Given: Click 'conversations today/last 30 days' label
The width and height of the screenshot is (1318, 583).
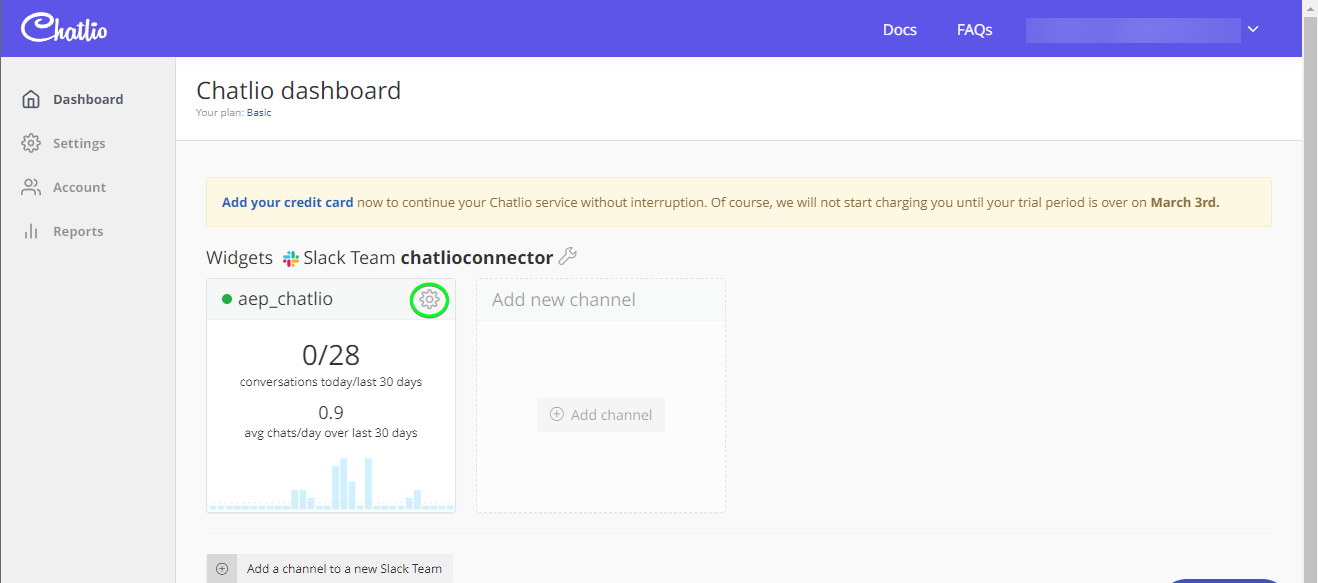Looking at the screenshot, I should click(x=331, y=382).
